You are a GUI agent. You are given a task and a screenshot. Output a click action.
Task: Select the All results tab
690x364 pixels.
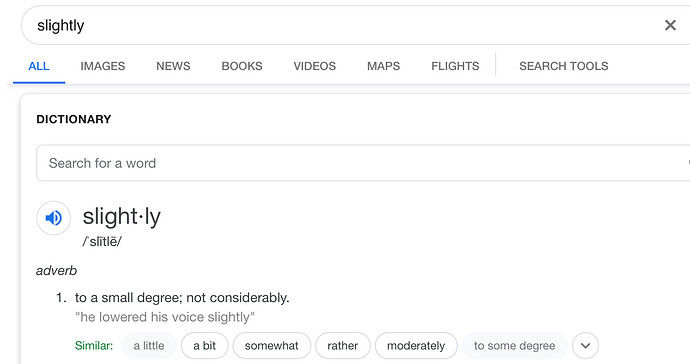pos(39,66)
